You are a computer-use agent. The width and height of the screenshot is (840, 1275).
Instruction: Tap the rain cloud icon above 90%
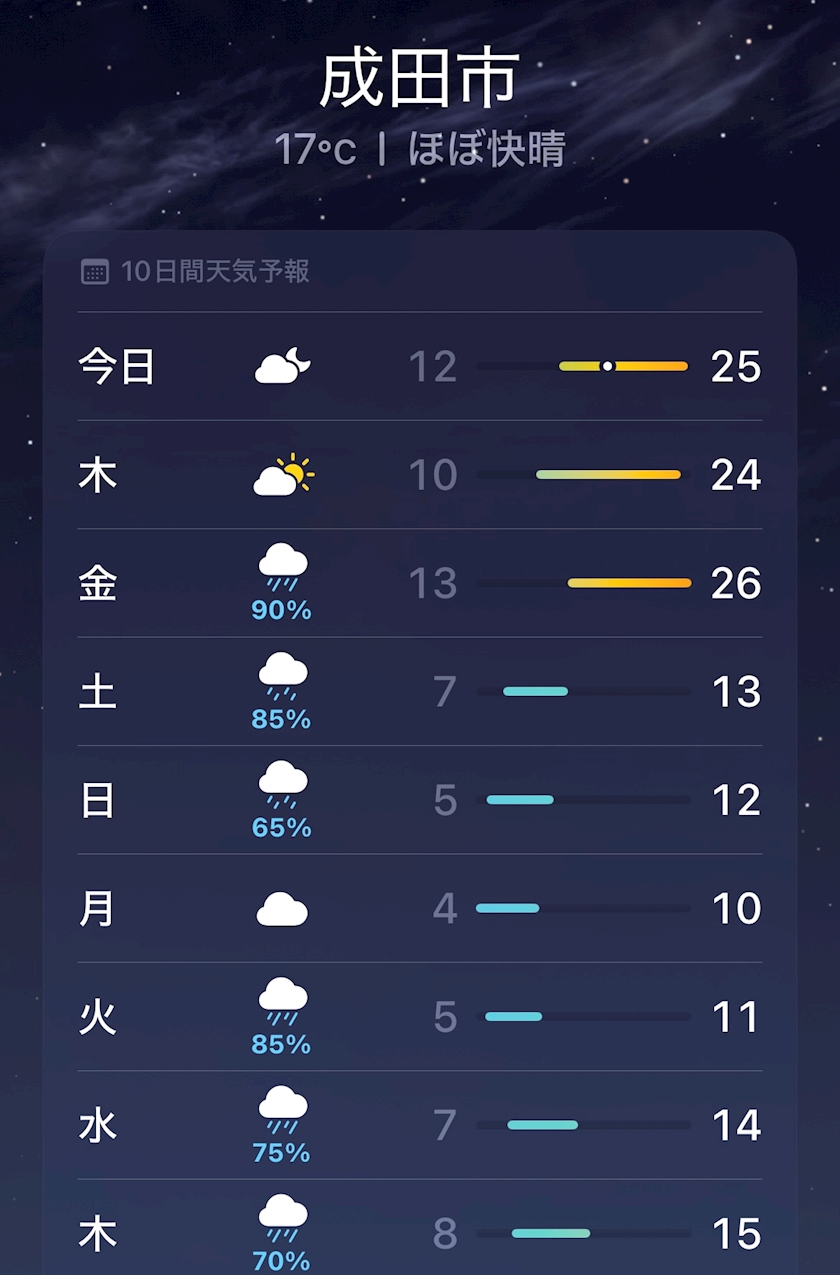(283, 567)
